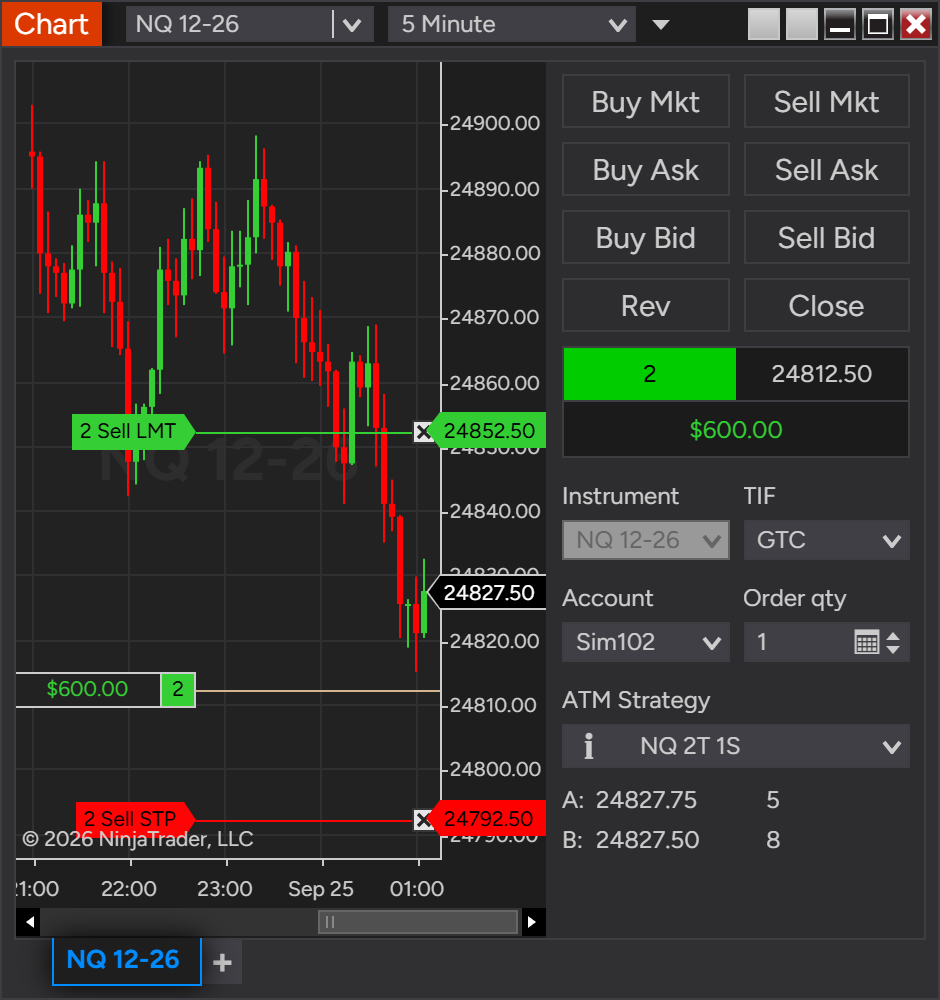Select the NQ 12-26 chart tab

[x=126, y=960]
